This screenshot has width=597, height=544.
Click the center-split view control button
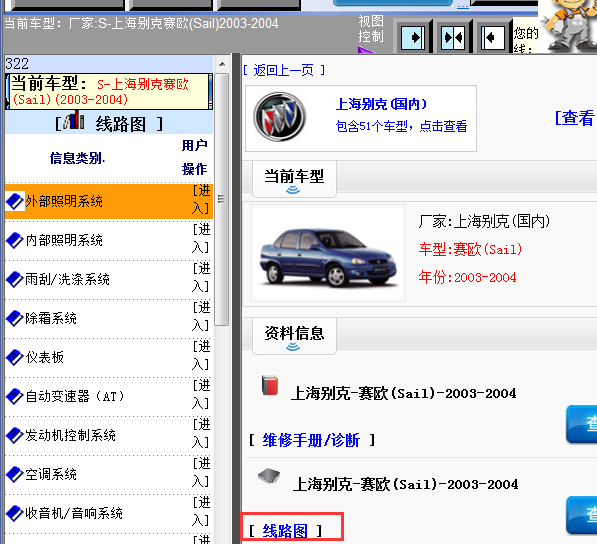pyautogui.click(x=453, y=37)
